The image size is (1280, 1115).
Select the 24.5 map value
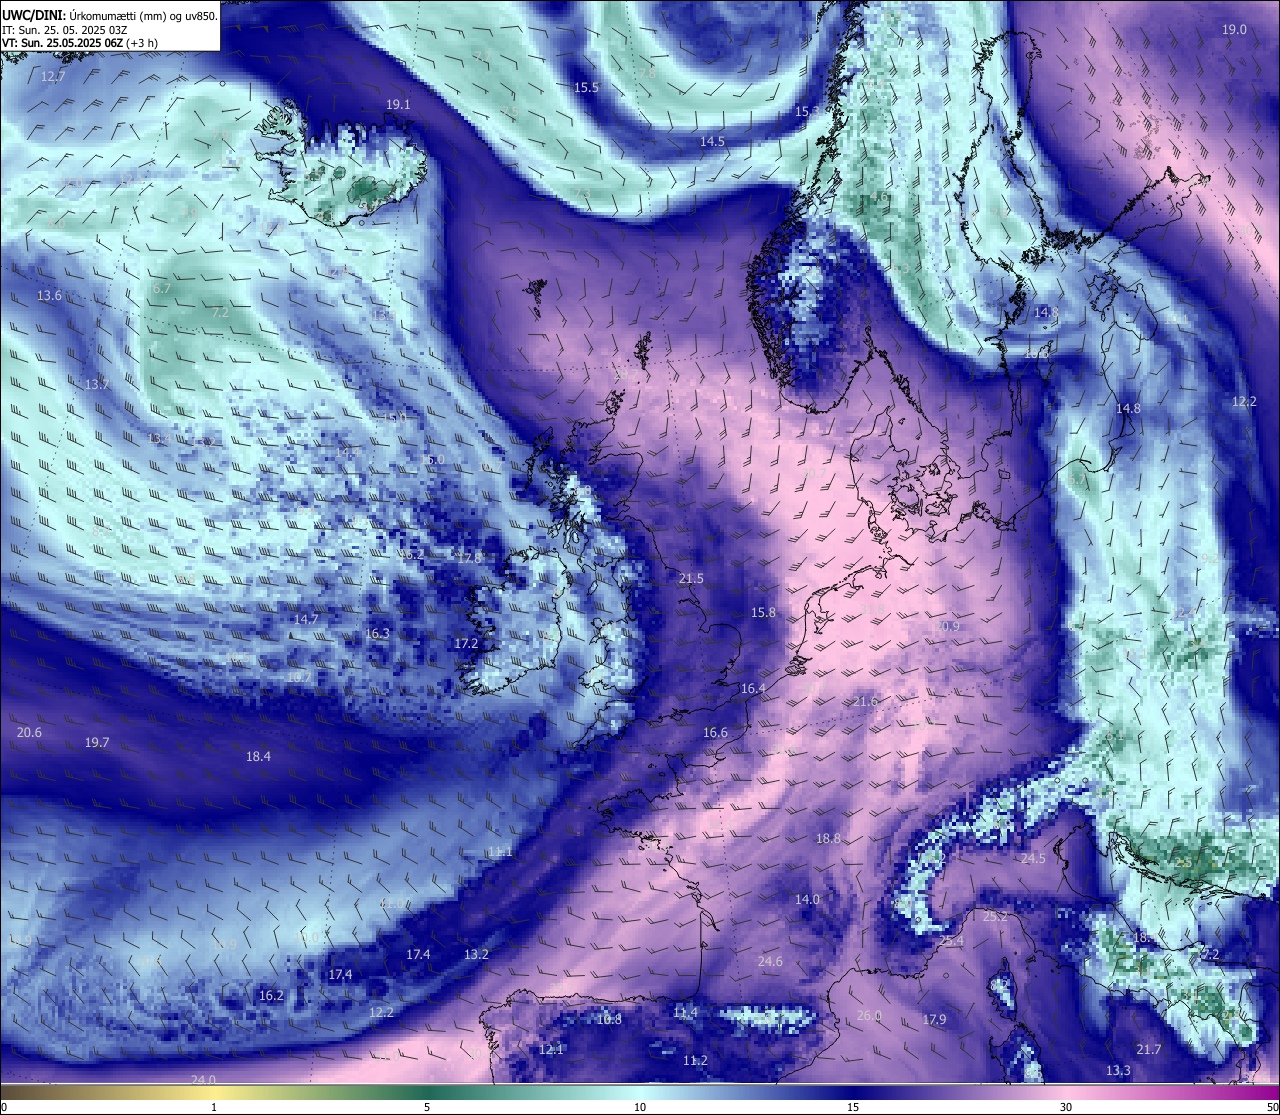(x=1033, y=859)
